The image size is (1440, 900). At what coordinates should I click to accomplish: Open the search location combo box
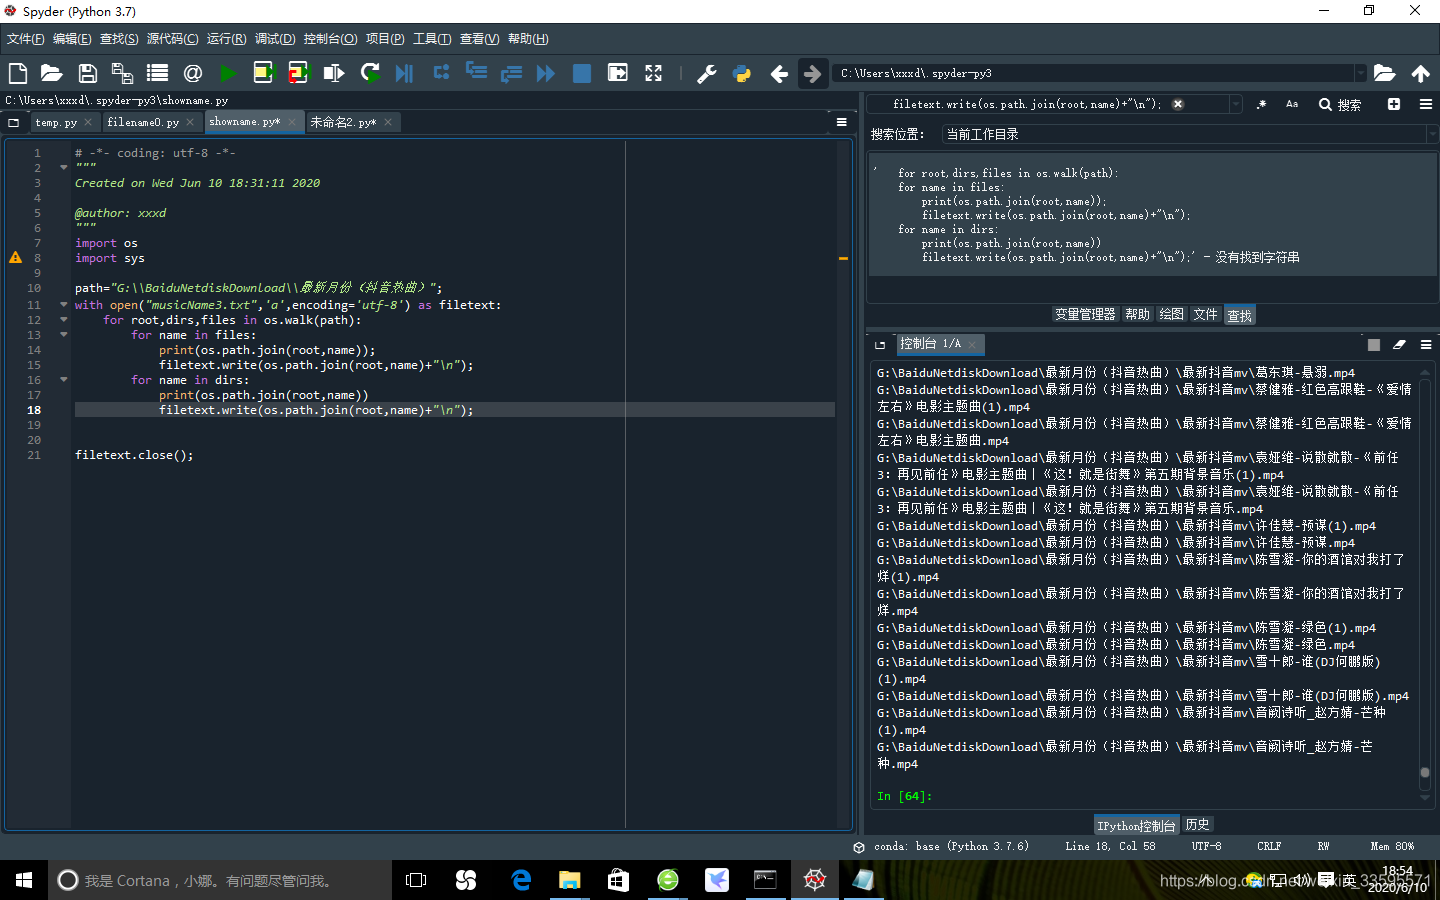pos(1188,134)
